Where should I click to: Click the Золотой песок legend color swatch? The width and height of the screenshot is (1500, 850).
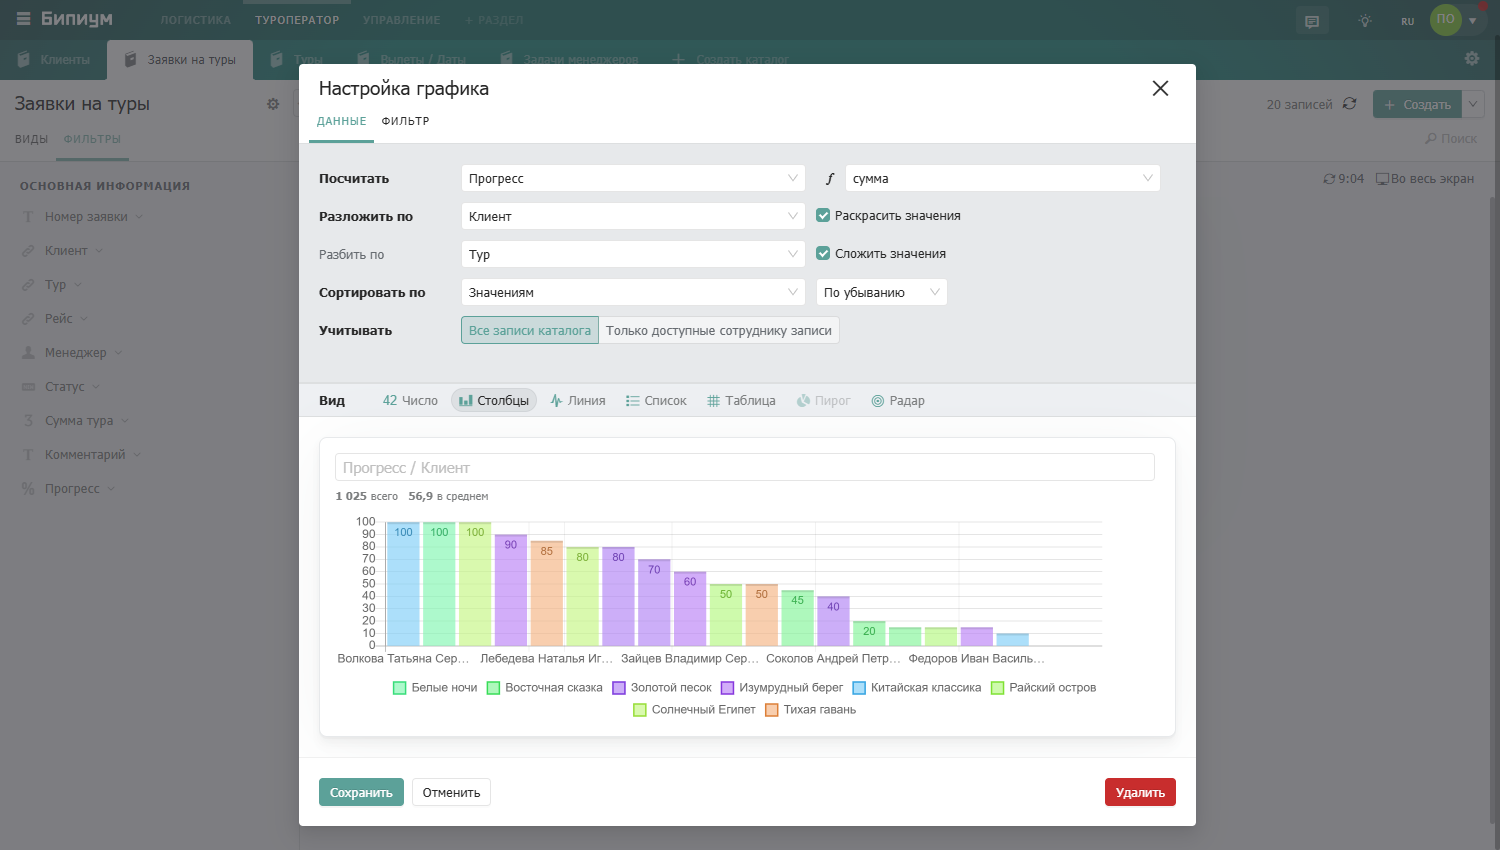click(x=619, y=688)
